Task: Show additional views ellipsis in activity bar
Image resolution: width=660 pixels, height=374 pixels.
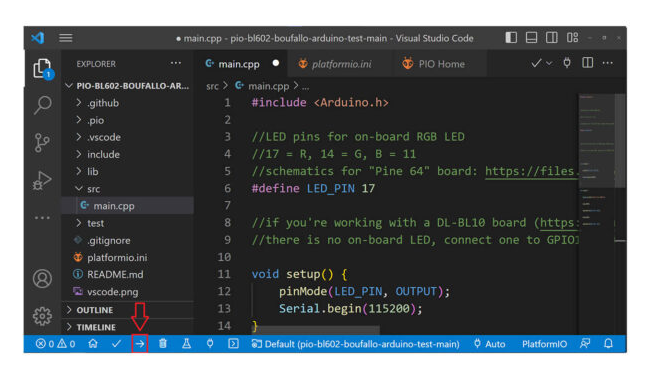Action: [42, 218]
